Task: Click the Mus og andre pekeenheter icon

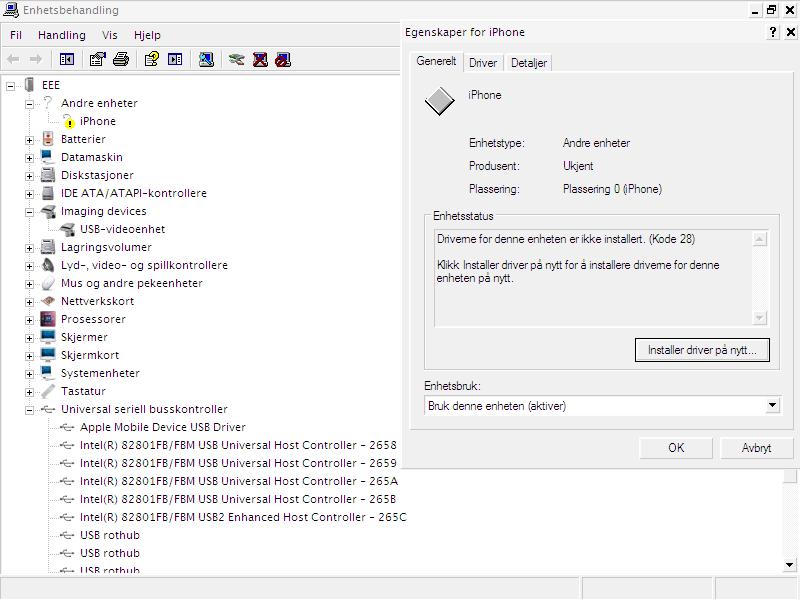Action: tap(48, 283)
